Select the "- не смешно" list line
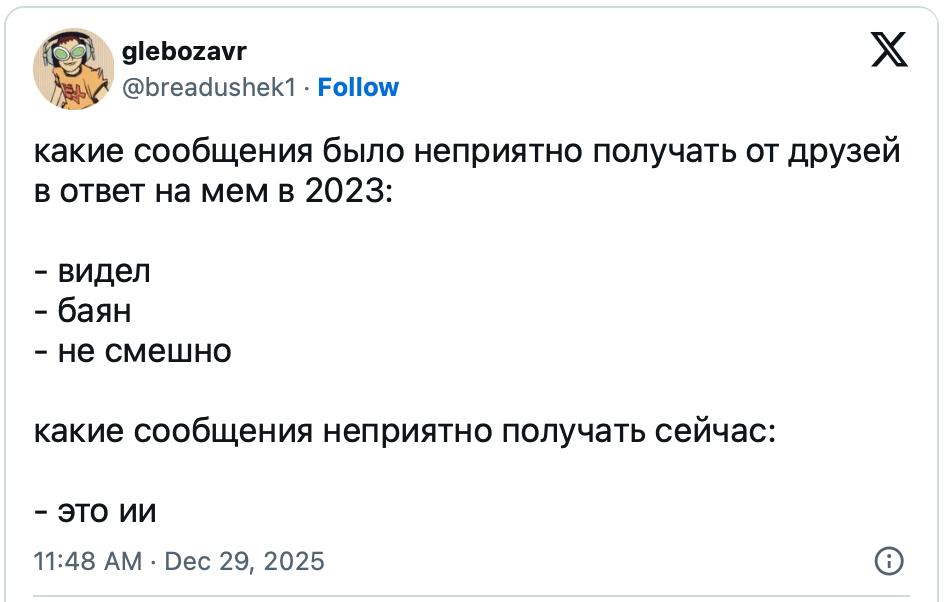944x602 pixels. [132, 351]
